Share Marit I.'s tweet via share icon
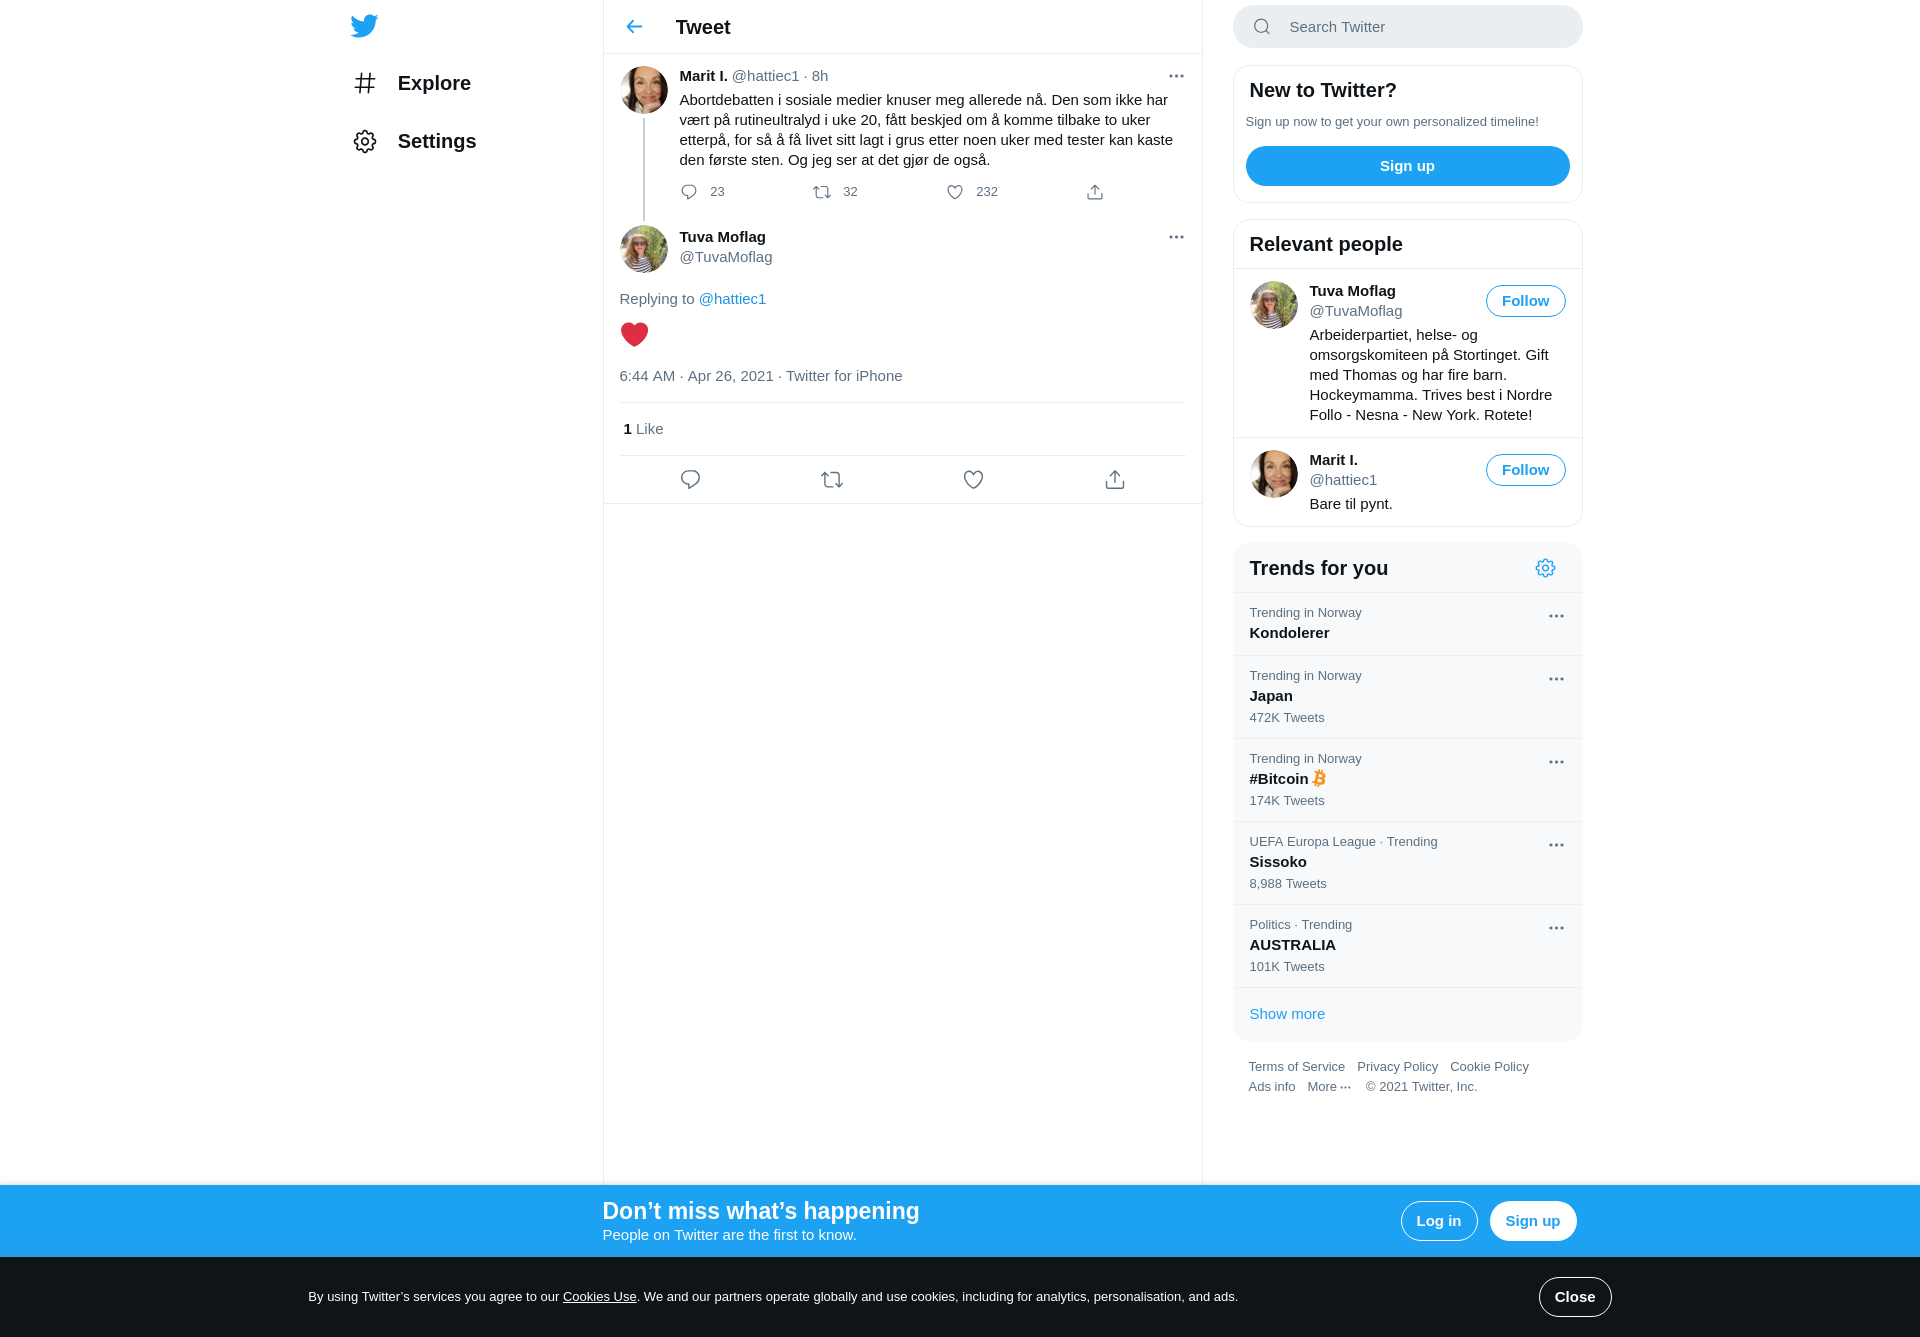The width and height of the screenshot is (1920, 1337). (1095, 192)
